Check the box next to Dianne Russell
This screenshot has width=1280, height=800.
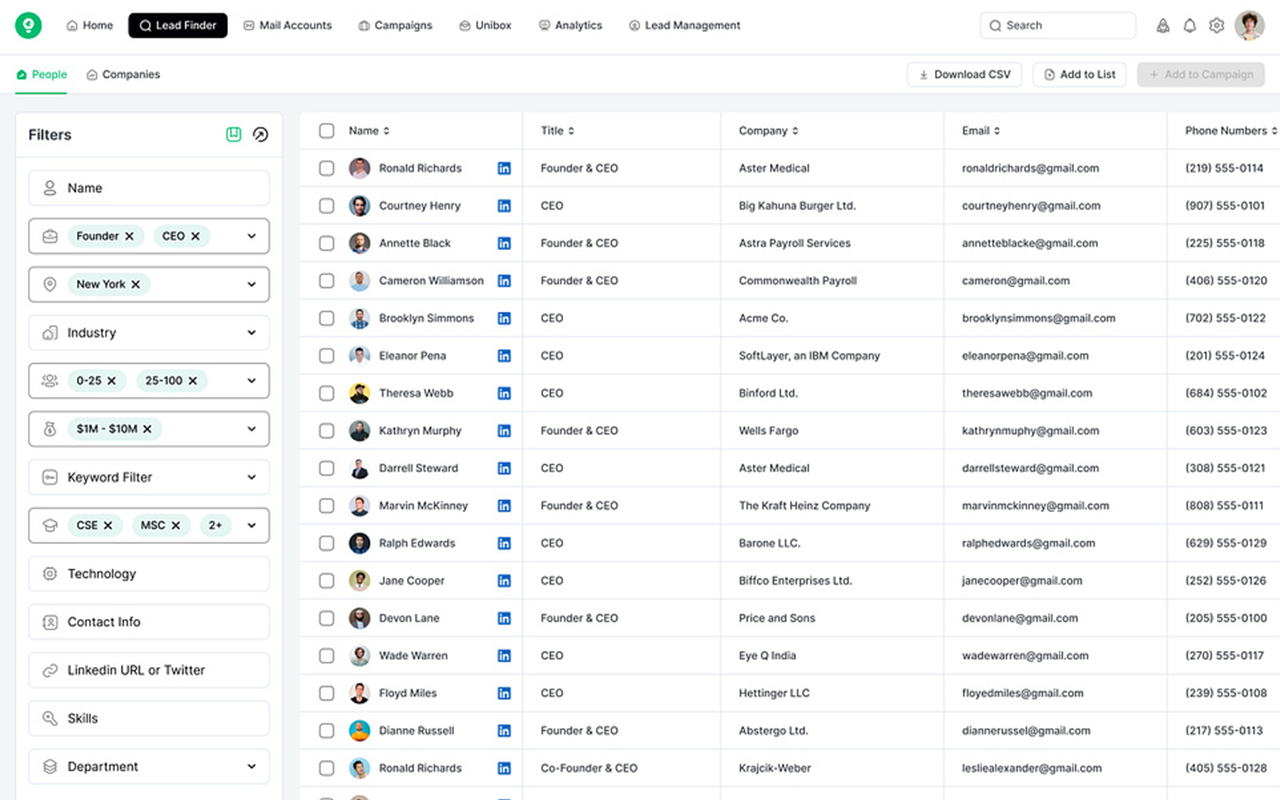coord(326,730)
